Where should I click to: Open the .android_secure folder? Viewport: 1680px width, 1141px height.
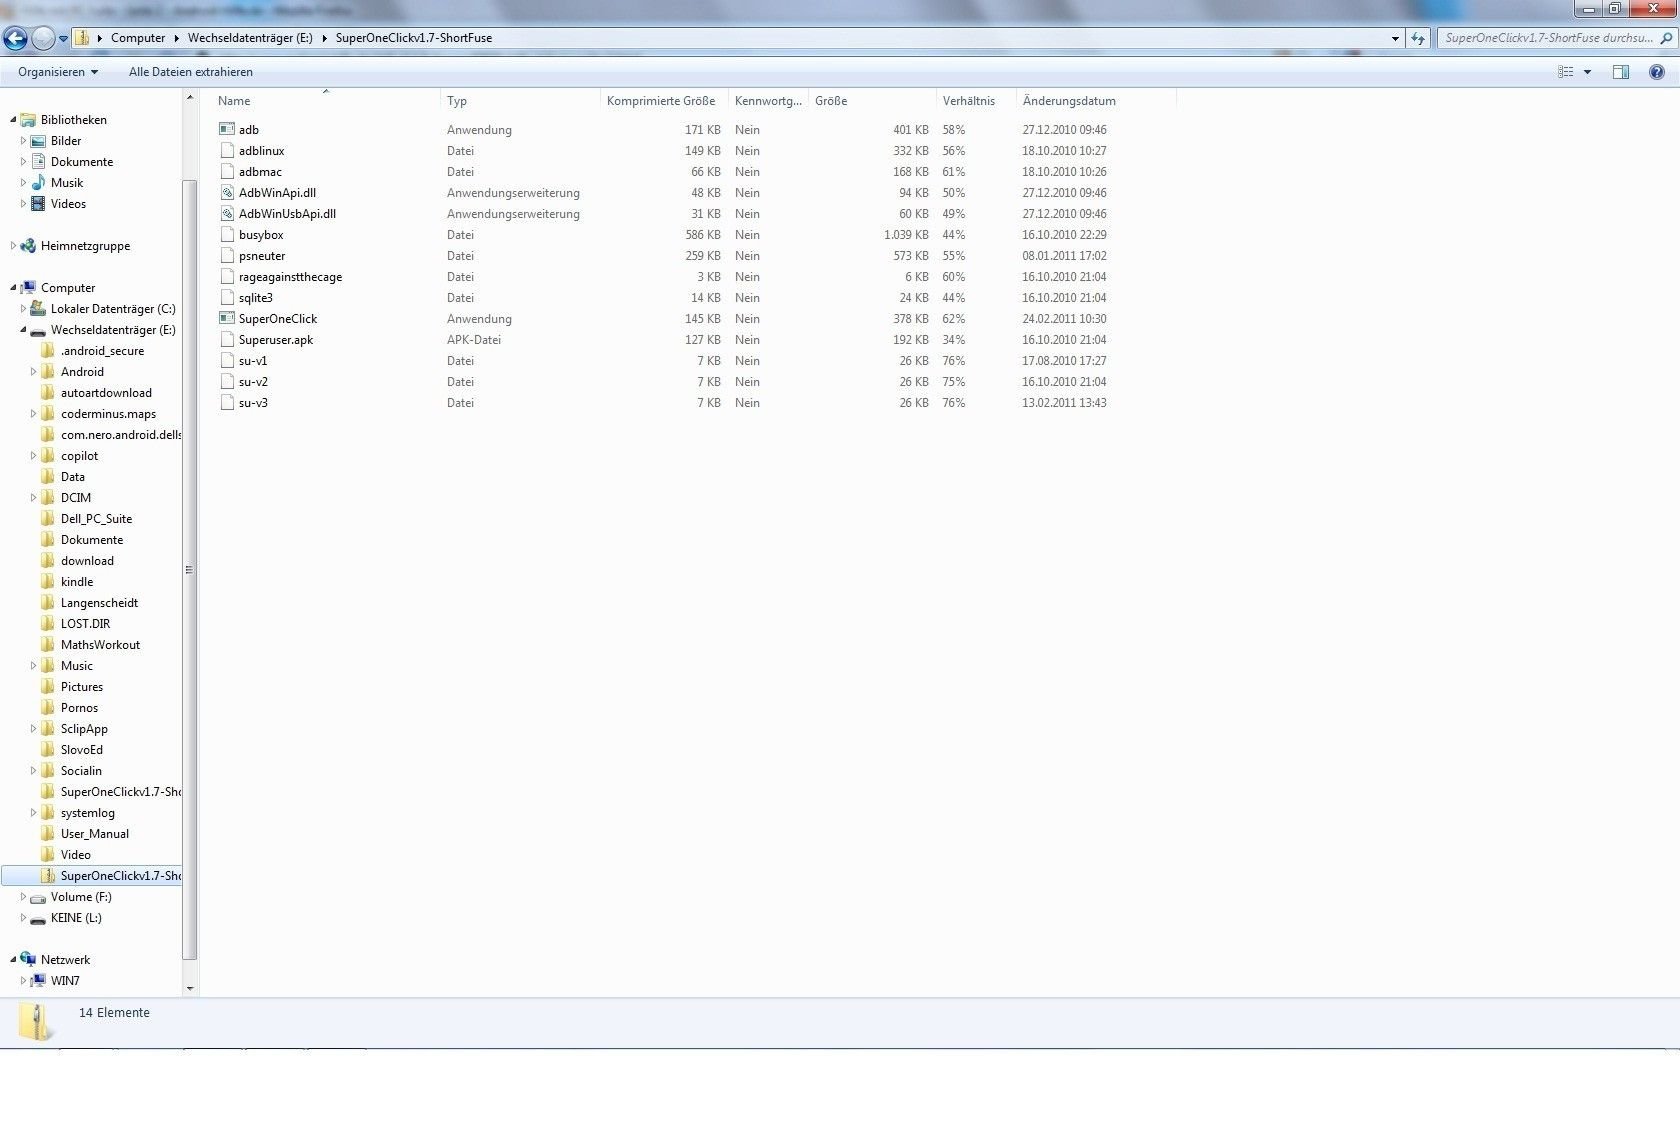click(101, 351)
